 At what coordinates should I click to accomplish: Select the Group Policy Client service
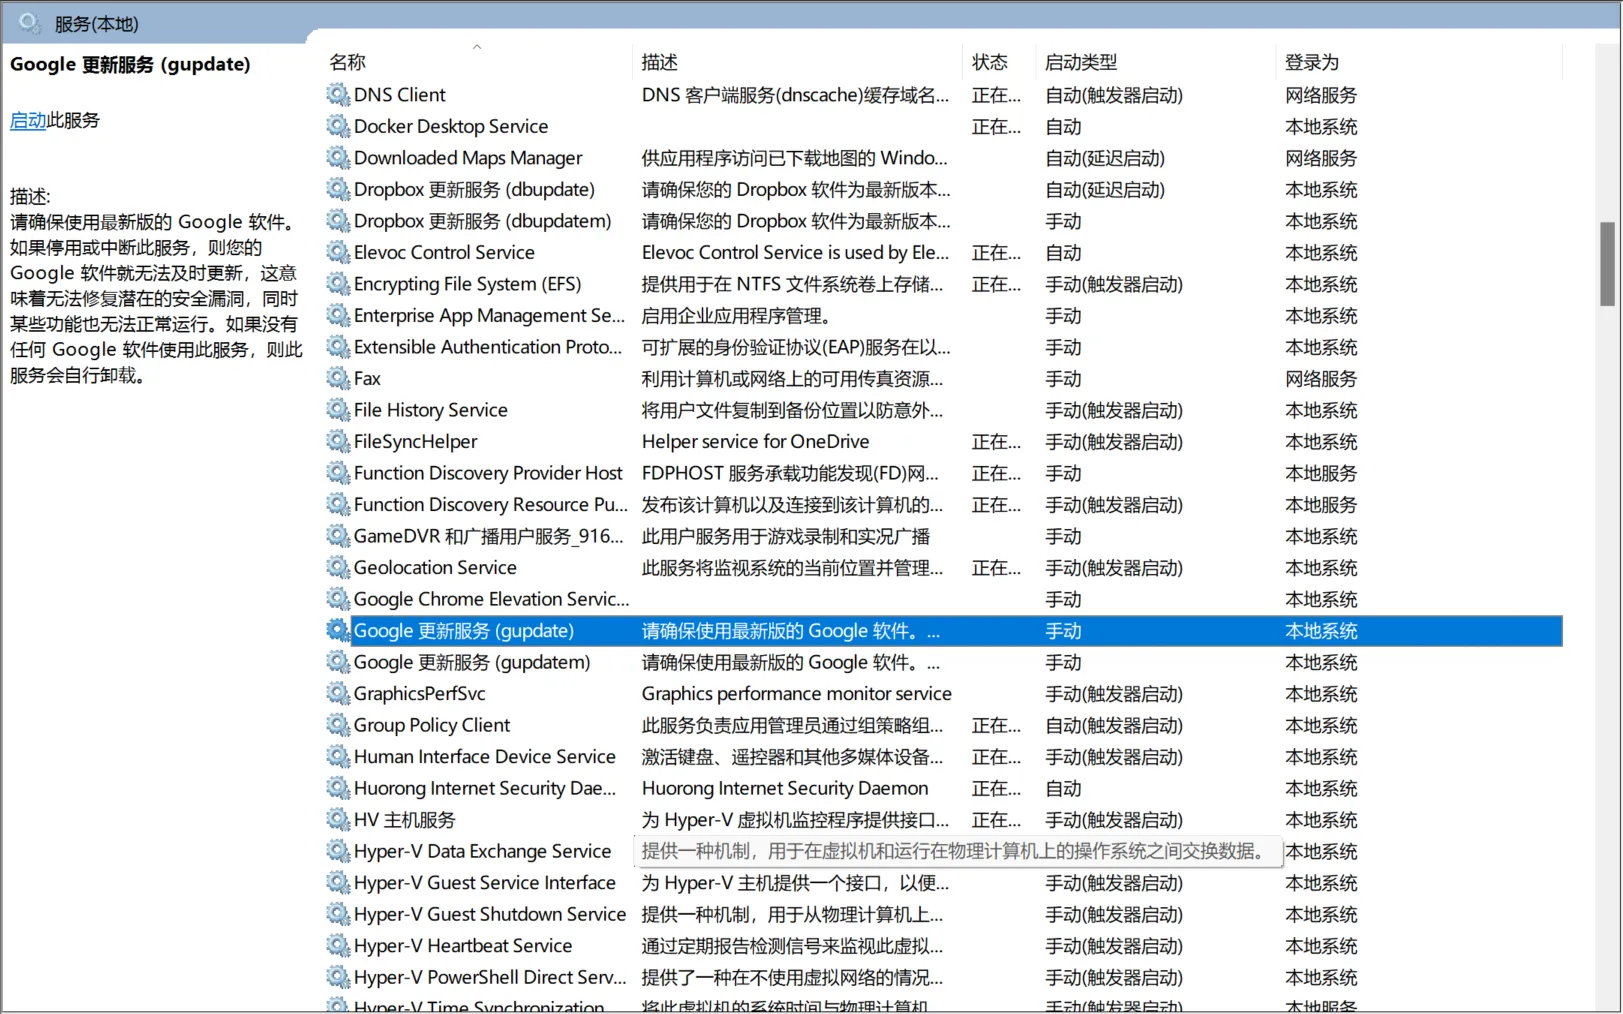pyautogui.click(x=431, y=725)
